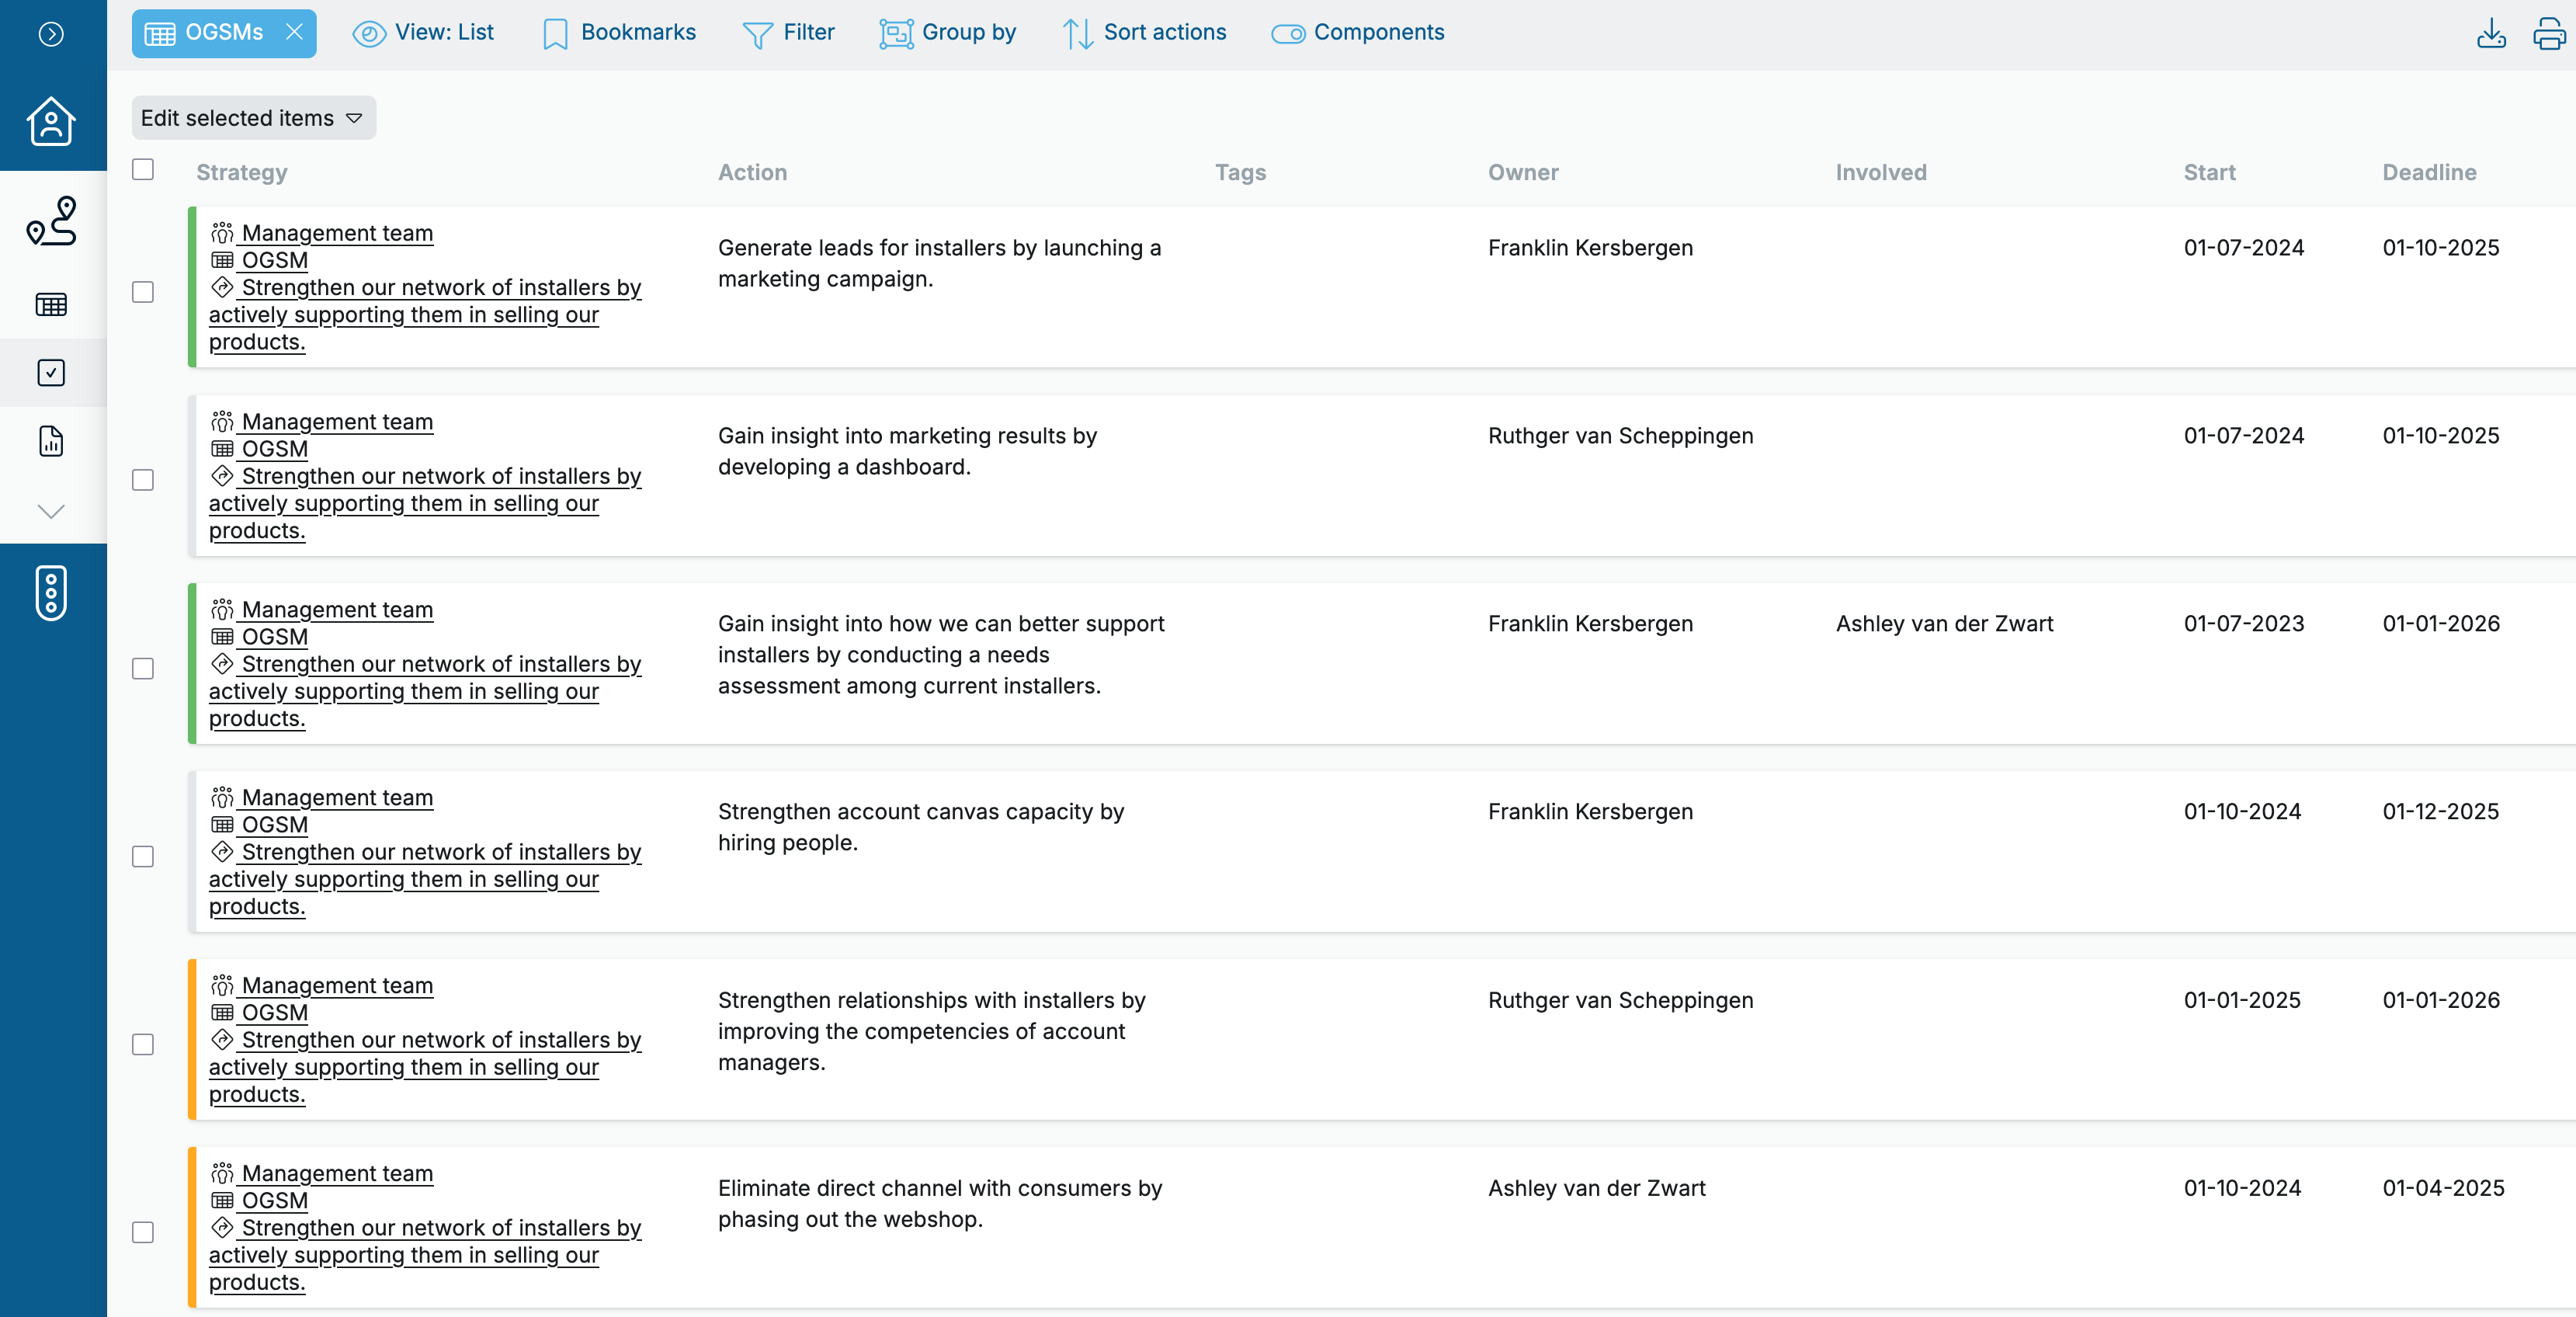This screenshot has width=2576, height=1317.
Task: Click the start date 01-07-2023
Action: click(x=2243, y=624)
